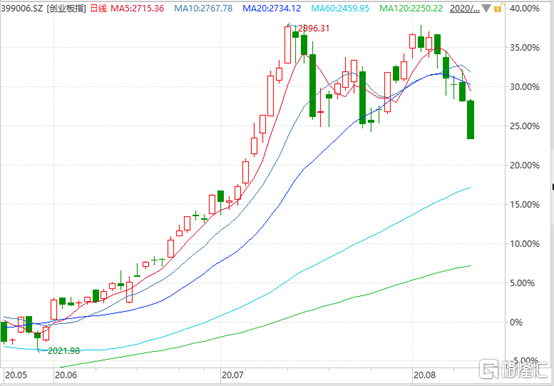Click the orange unlock padlock icon
554x386 pixels.
coord(499,8)
